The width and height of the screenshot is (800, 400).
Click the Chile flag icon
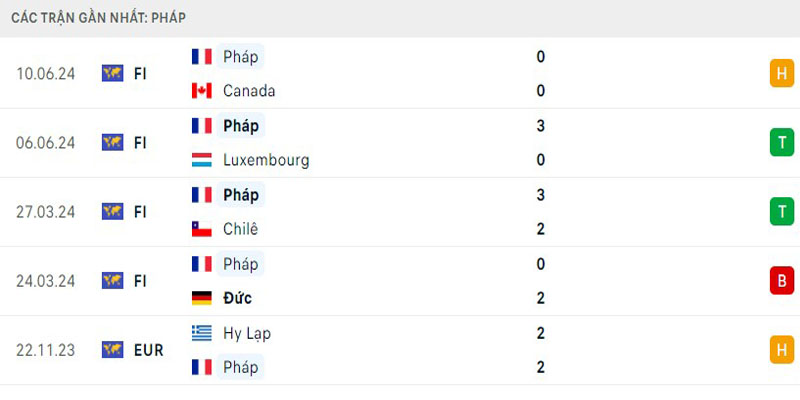[x=202, y=229]
